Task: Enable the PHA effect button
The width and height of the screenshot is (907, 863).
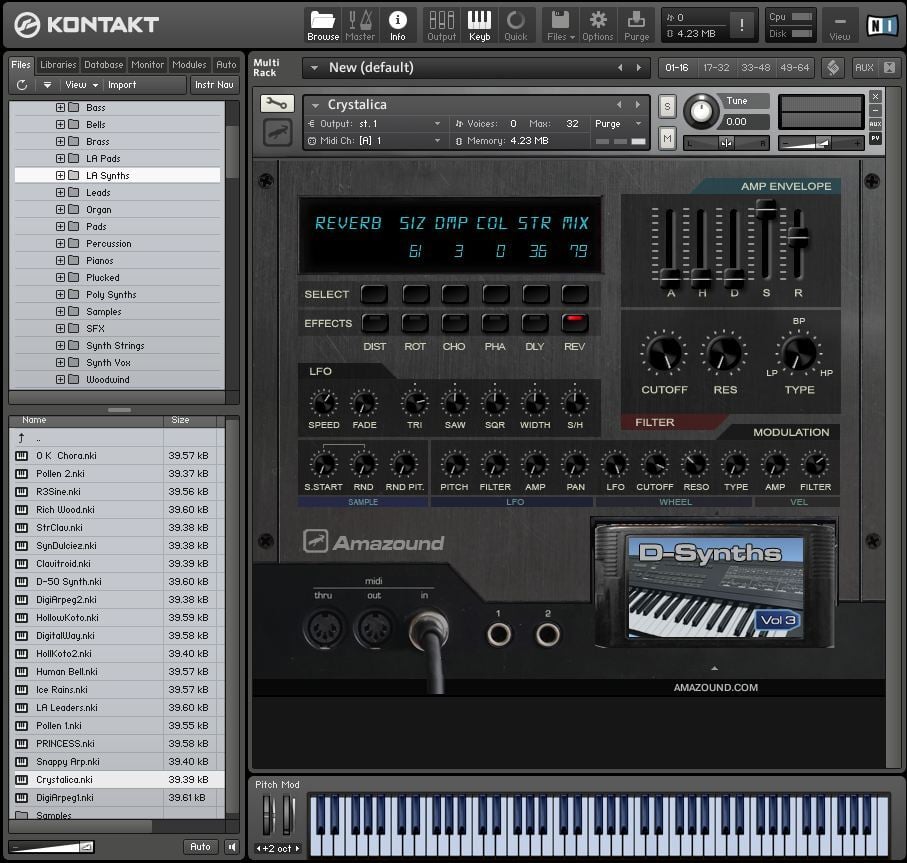Action: pos(495,323)
